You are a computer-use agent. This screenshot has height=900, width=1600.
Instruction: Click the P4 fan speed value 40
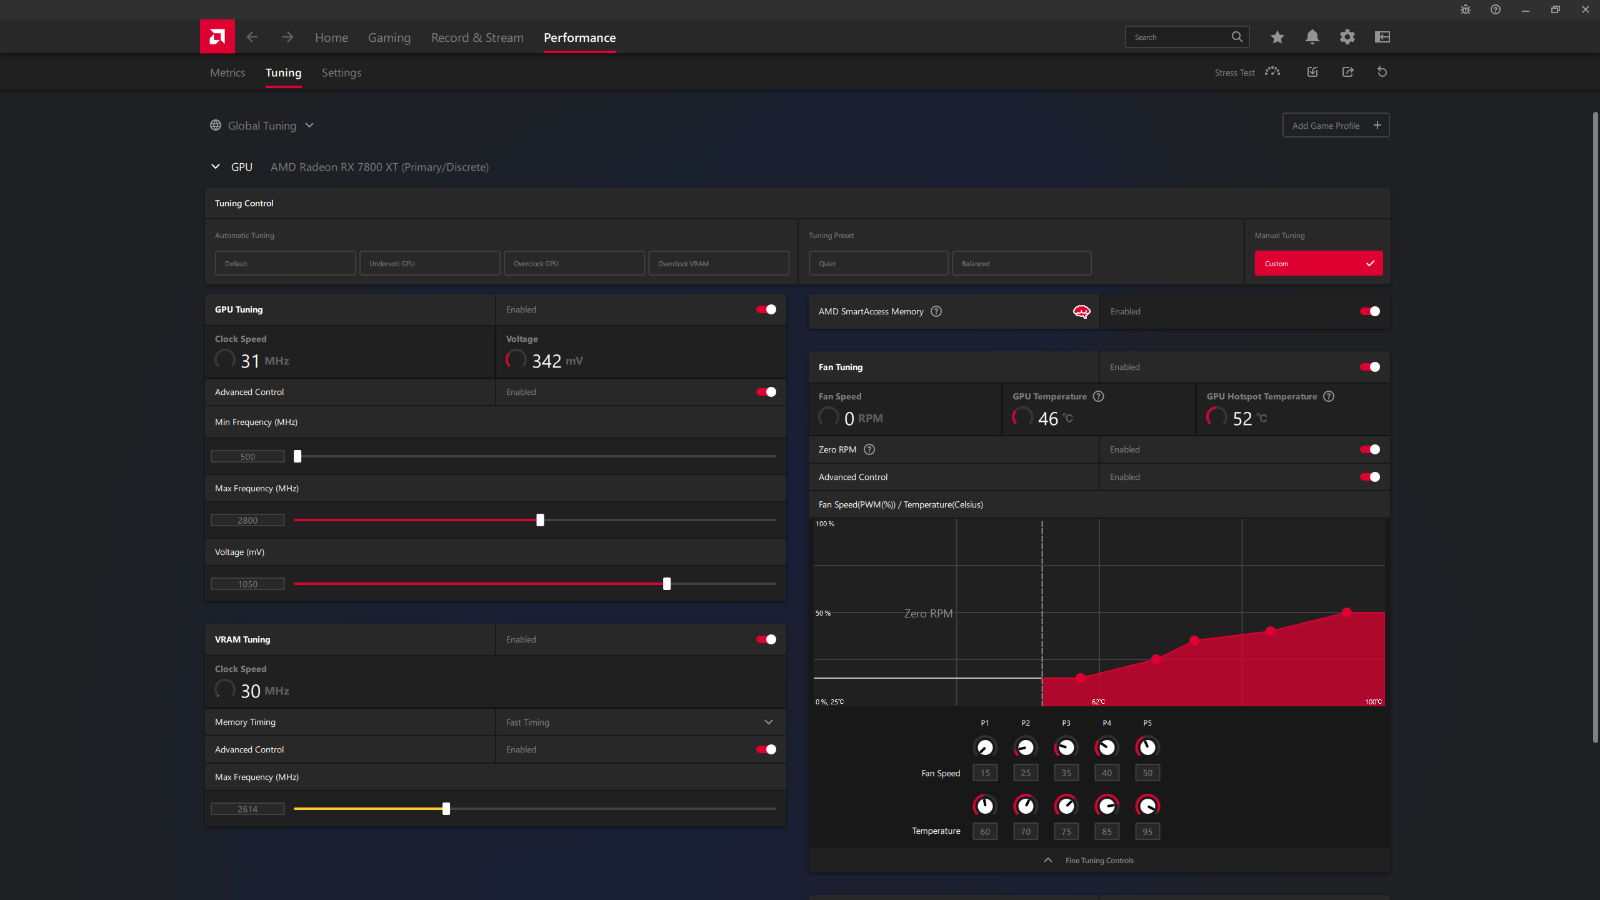coord(1106,773)
